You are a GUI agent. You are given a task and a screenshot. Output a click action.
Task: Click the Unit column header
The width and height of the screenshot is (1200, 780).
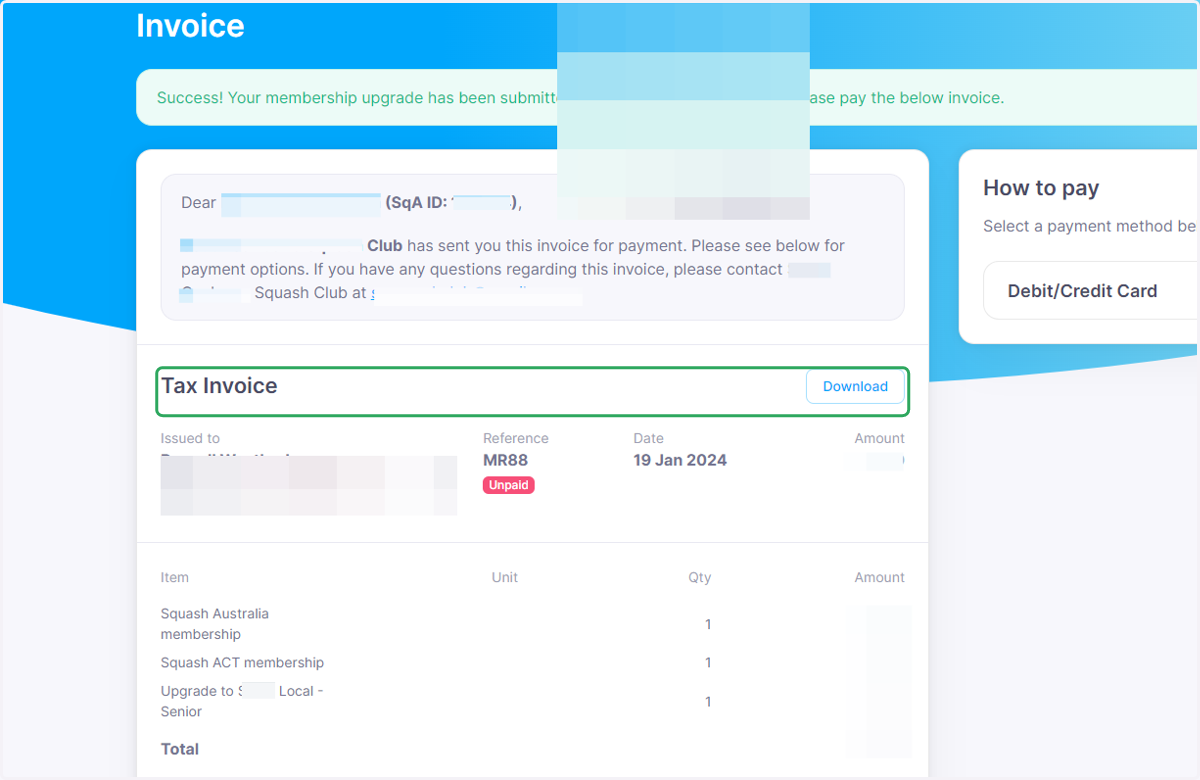[505, 577]
